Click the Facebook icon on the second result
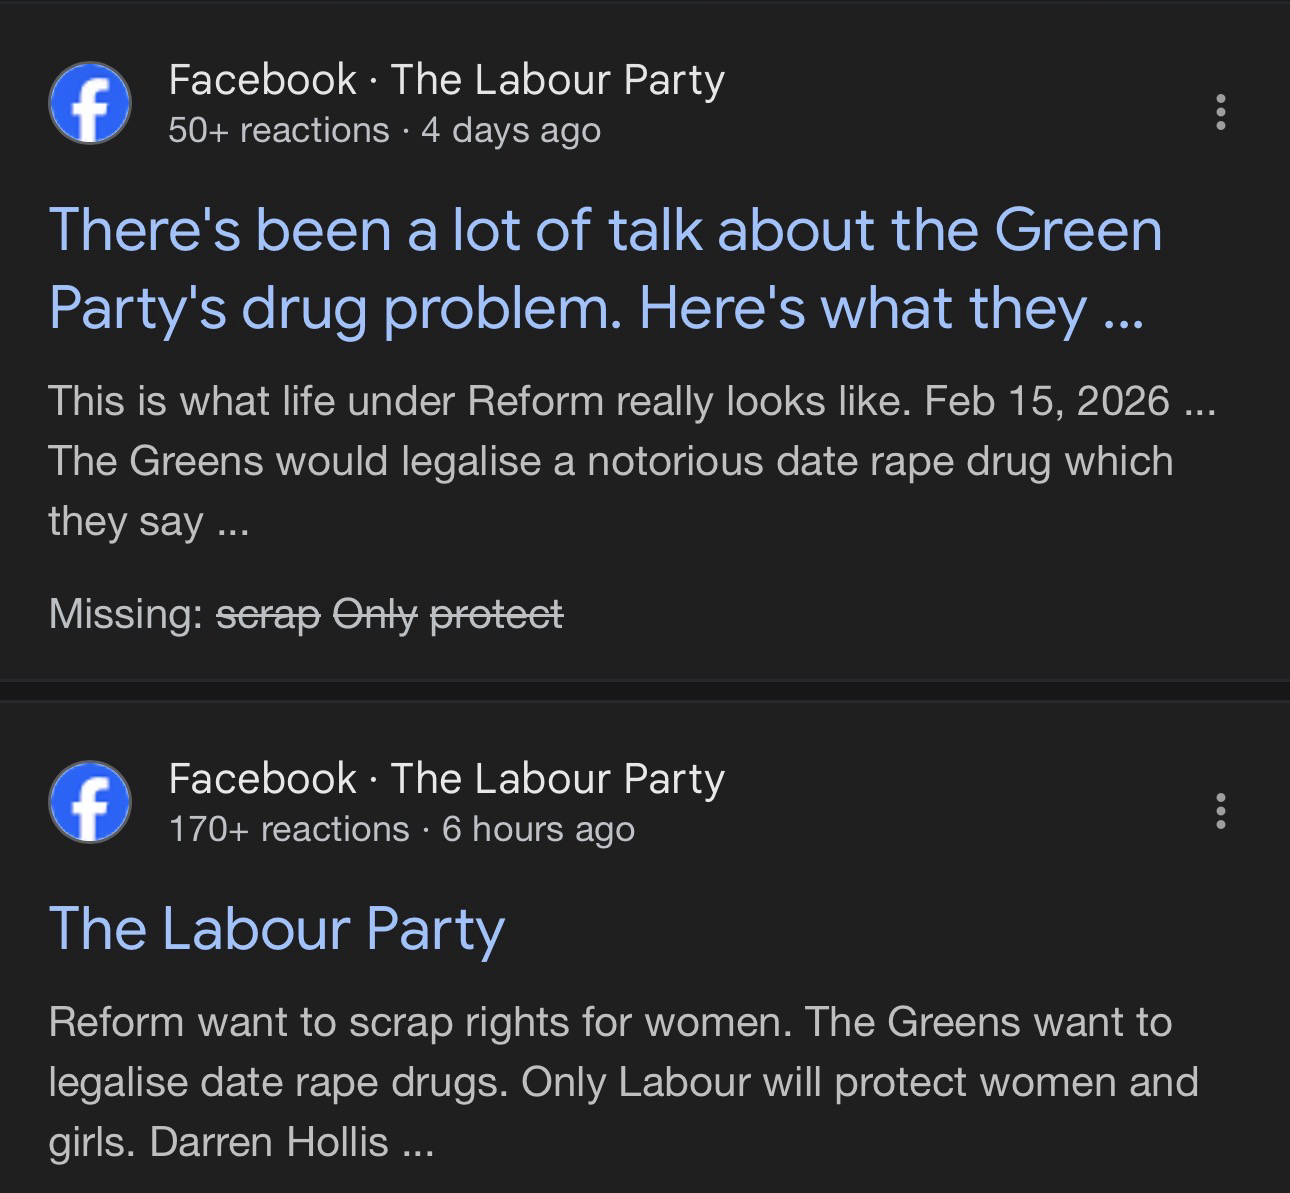1290x1193 pixels. pos(89,803)
